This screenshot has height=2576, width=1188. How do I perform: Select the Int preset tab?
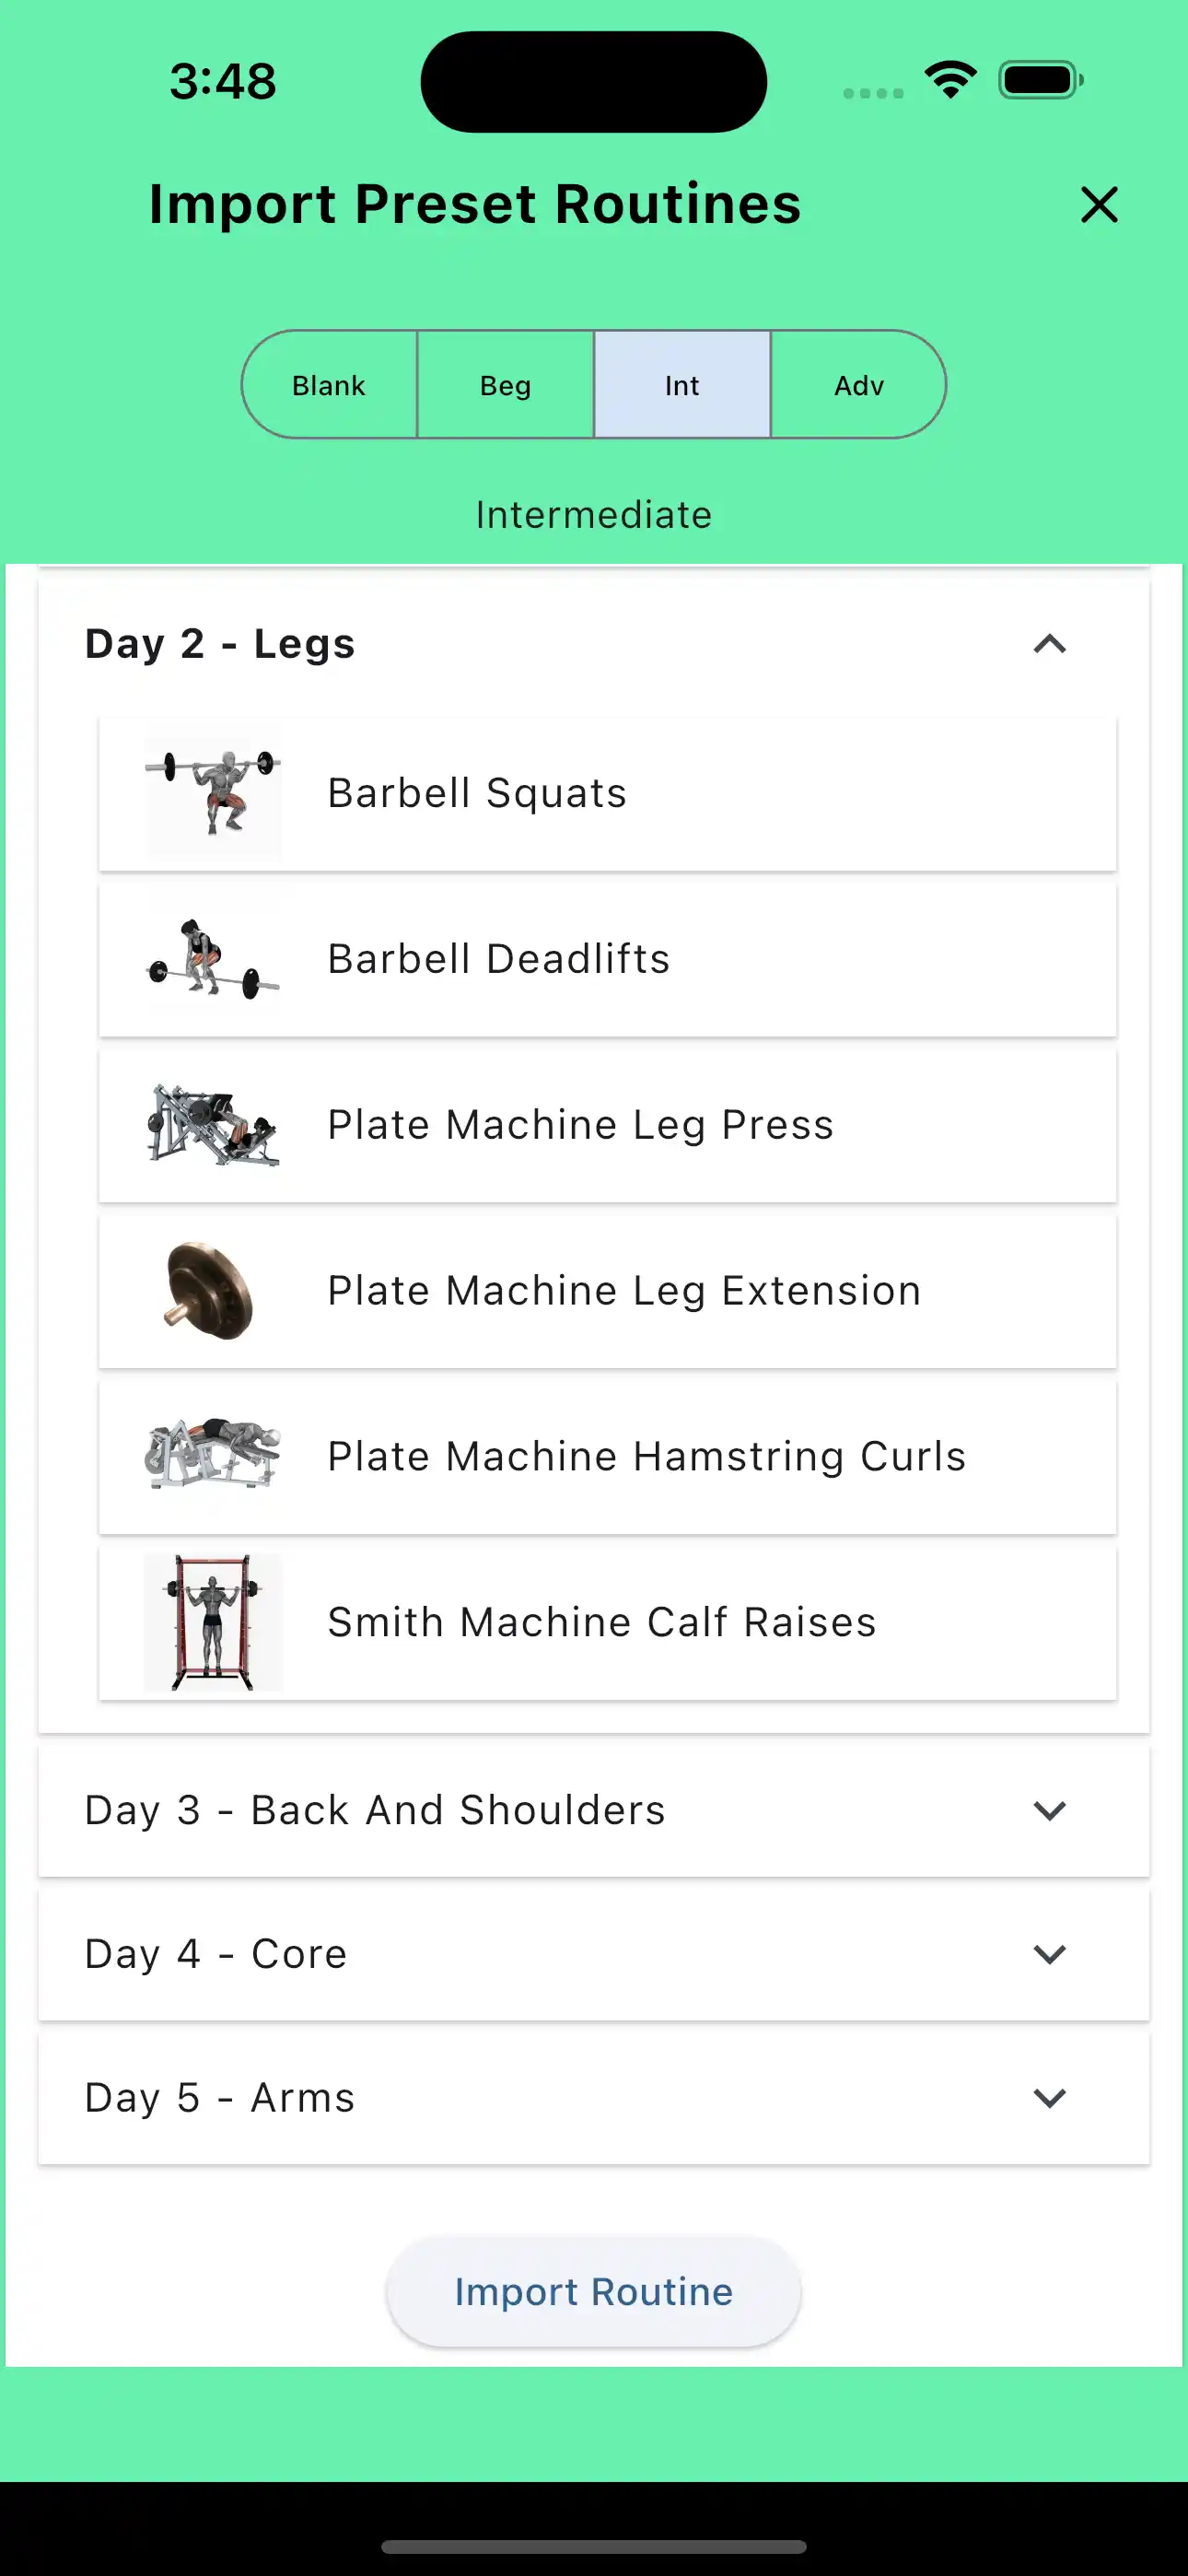click(682, 385)
